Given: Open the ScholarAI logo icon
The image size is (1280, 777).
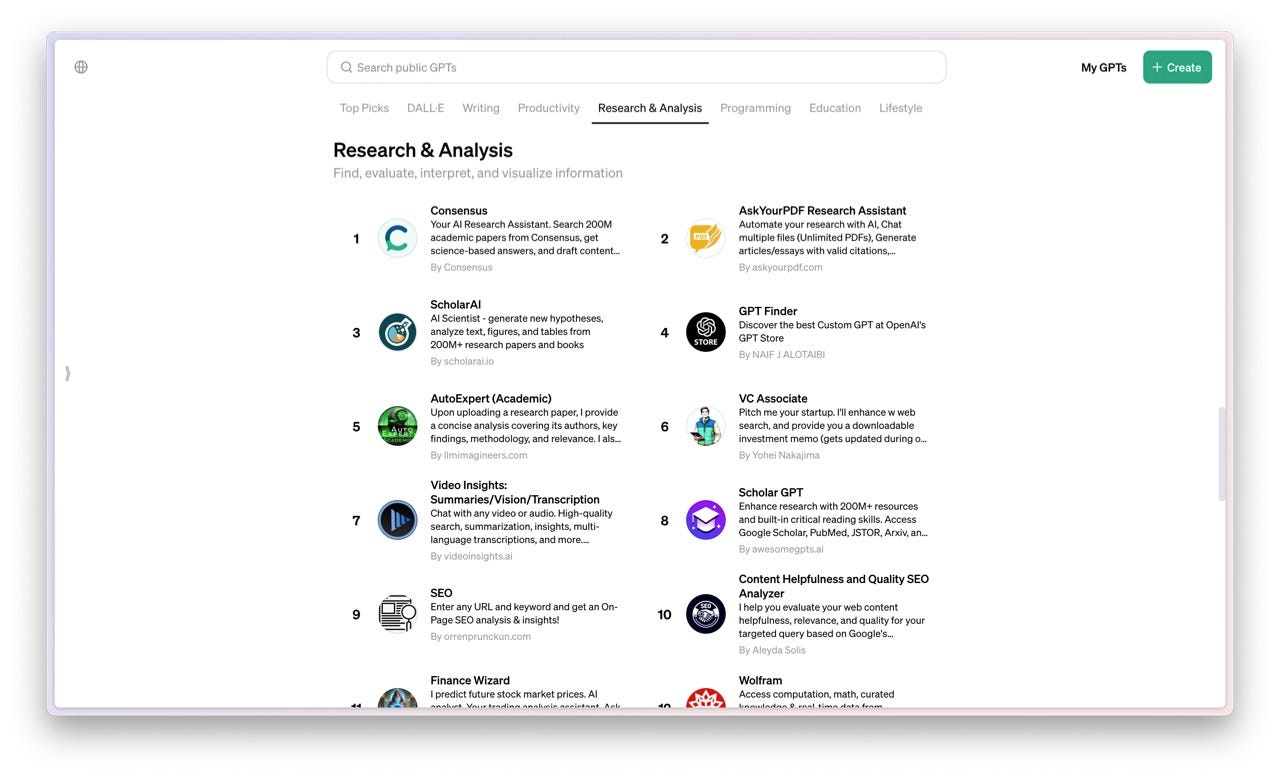Looking at the screenshot, I should tap(397, 332).
